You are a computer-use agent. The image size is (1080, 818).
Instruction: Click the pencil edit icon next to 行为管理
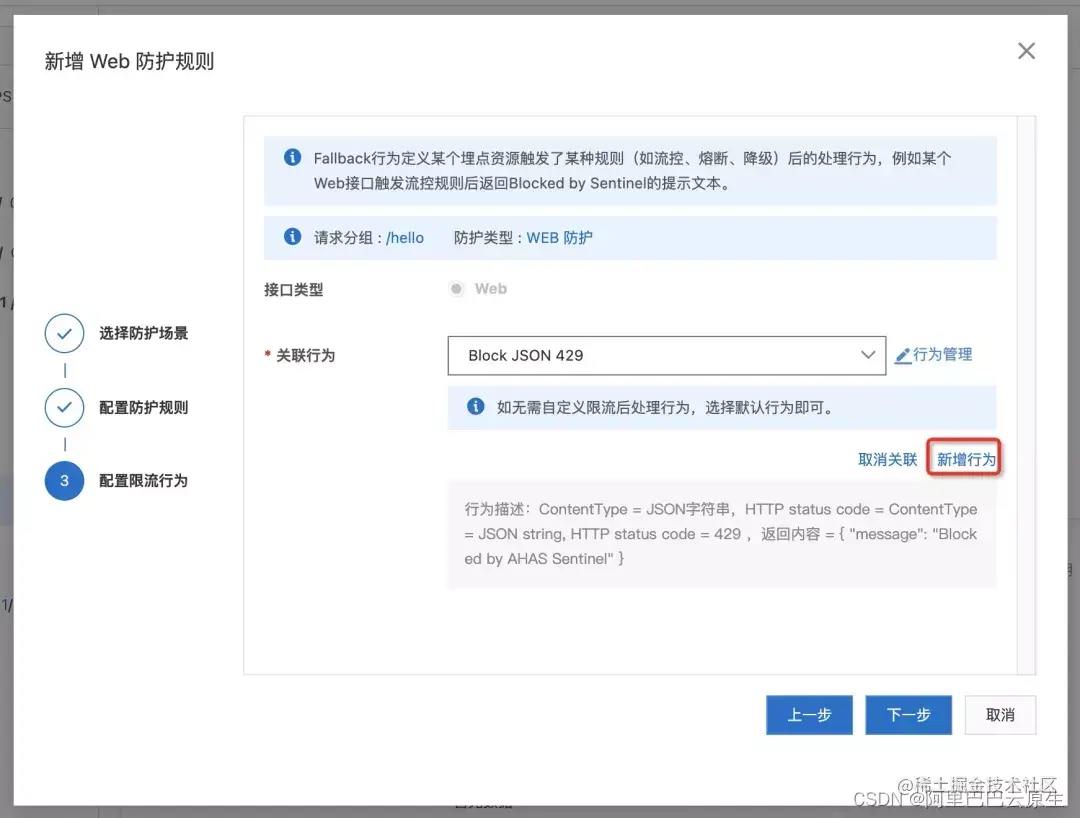(901, 354)
